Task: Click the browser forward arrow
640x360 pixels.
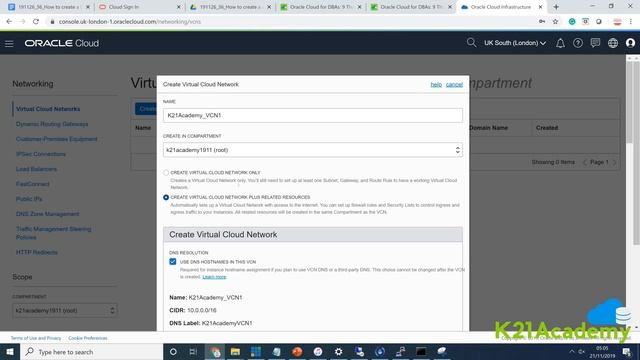Action: coord(22,22)
